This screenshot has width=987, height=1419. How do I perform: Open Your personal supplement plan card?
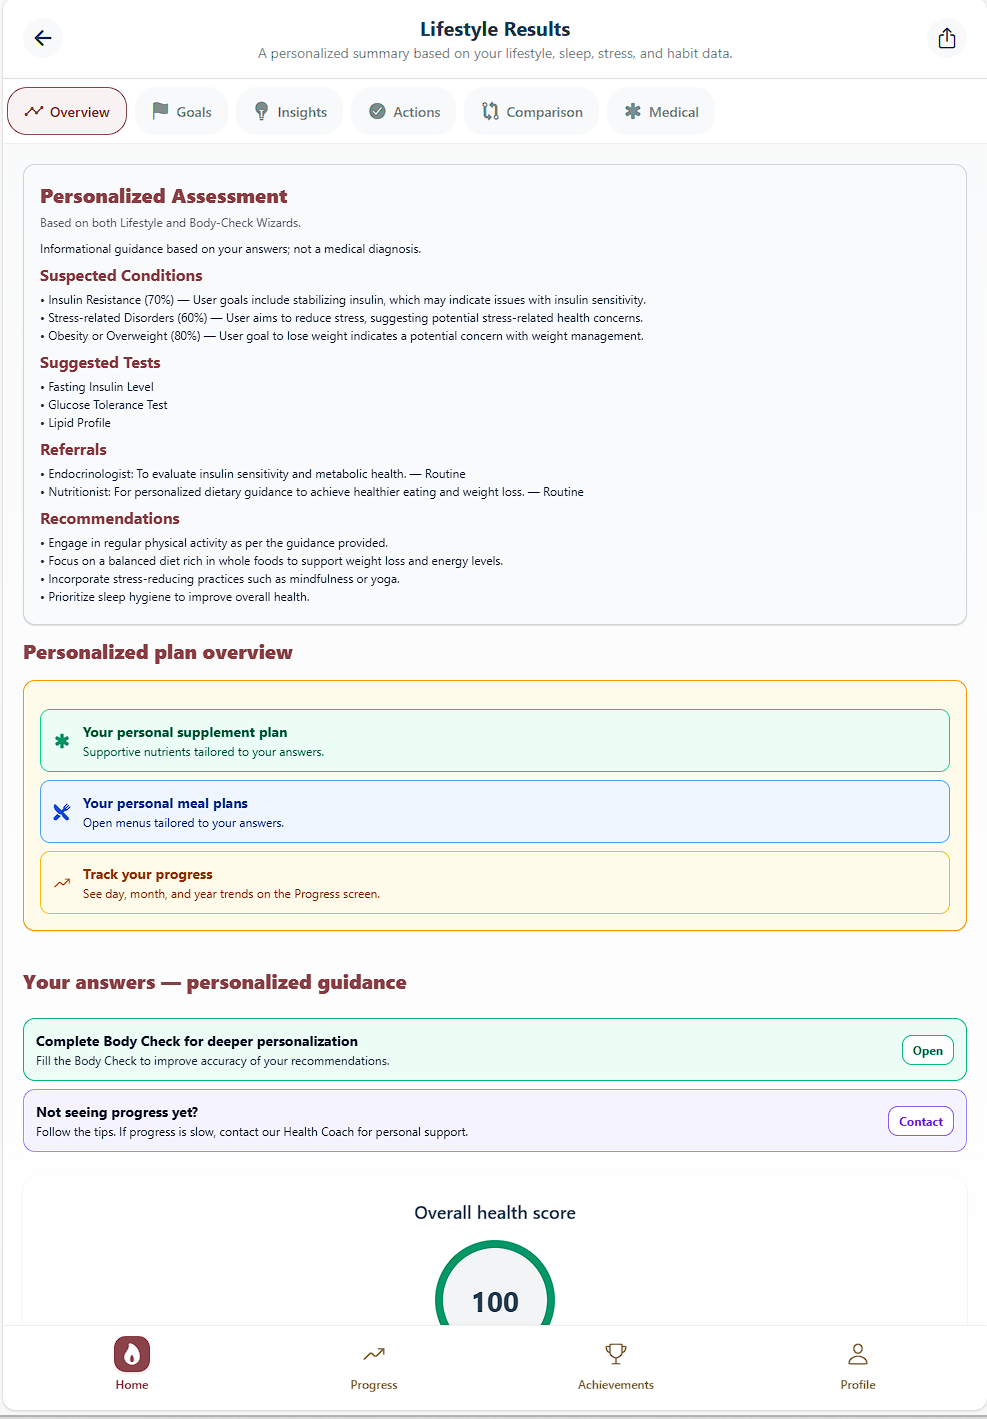click(x=495, y=741)
